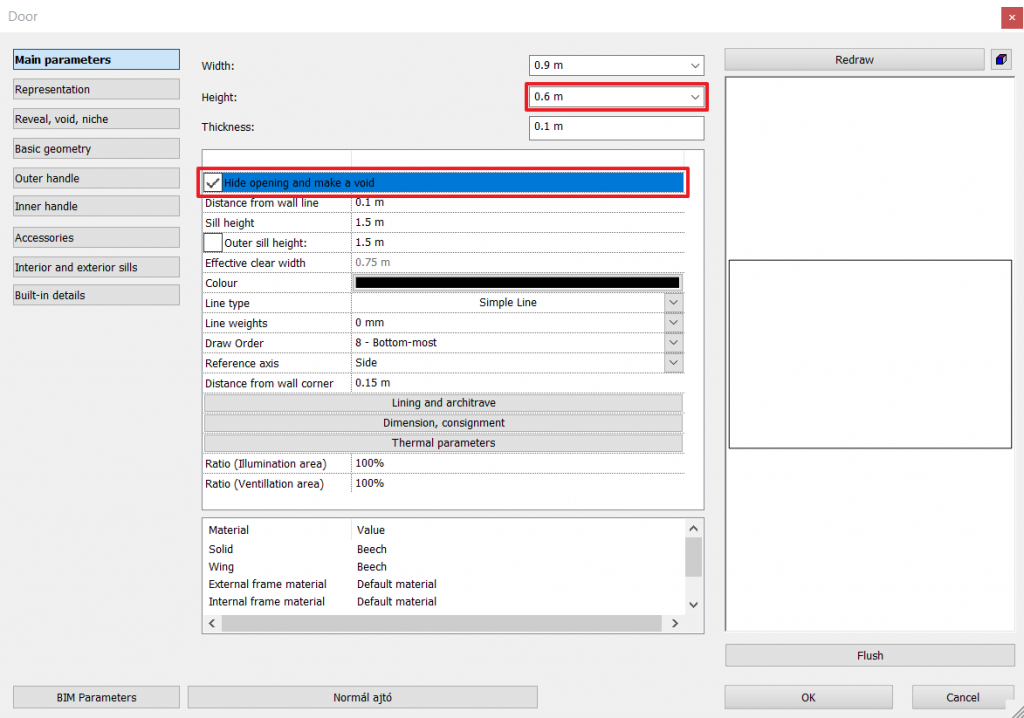Click the 3D view cube icon
This screenshot has height=718, width=1024.
(1001, 60)
